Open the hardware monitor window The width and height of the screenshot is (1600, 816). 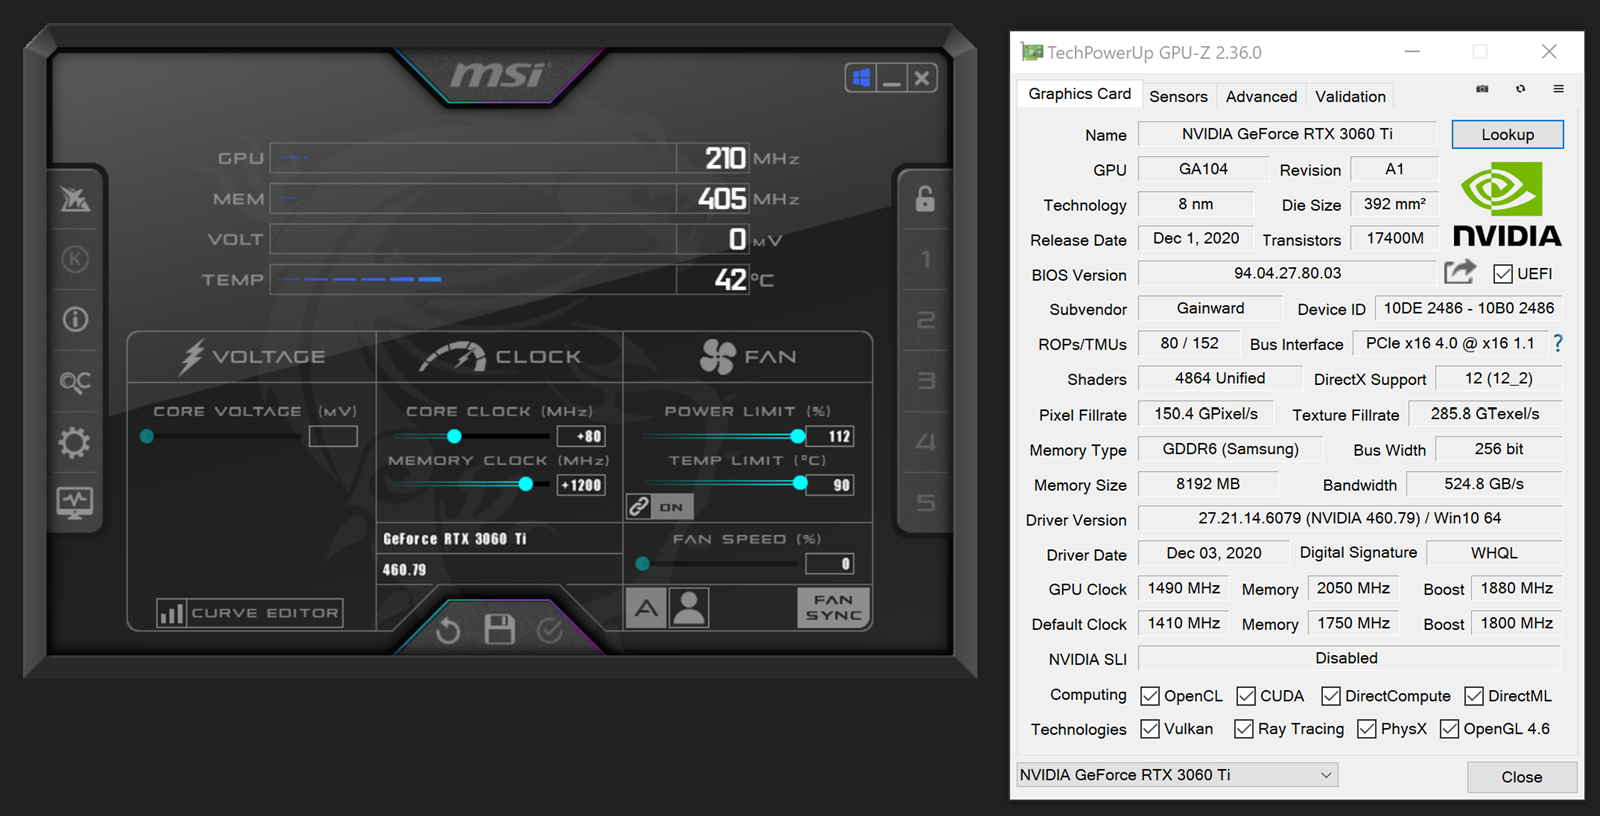pyautogui.click(x=75, y=502)
